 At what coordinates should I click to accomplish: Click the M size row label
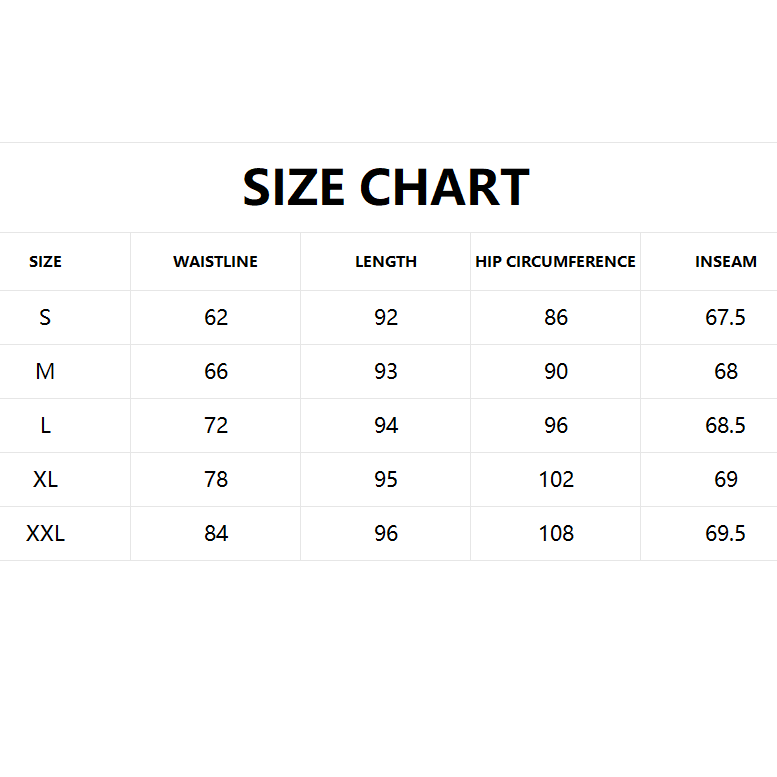(x=45, y=372)
